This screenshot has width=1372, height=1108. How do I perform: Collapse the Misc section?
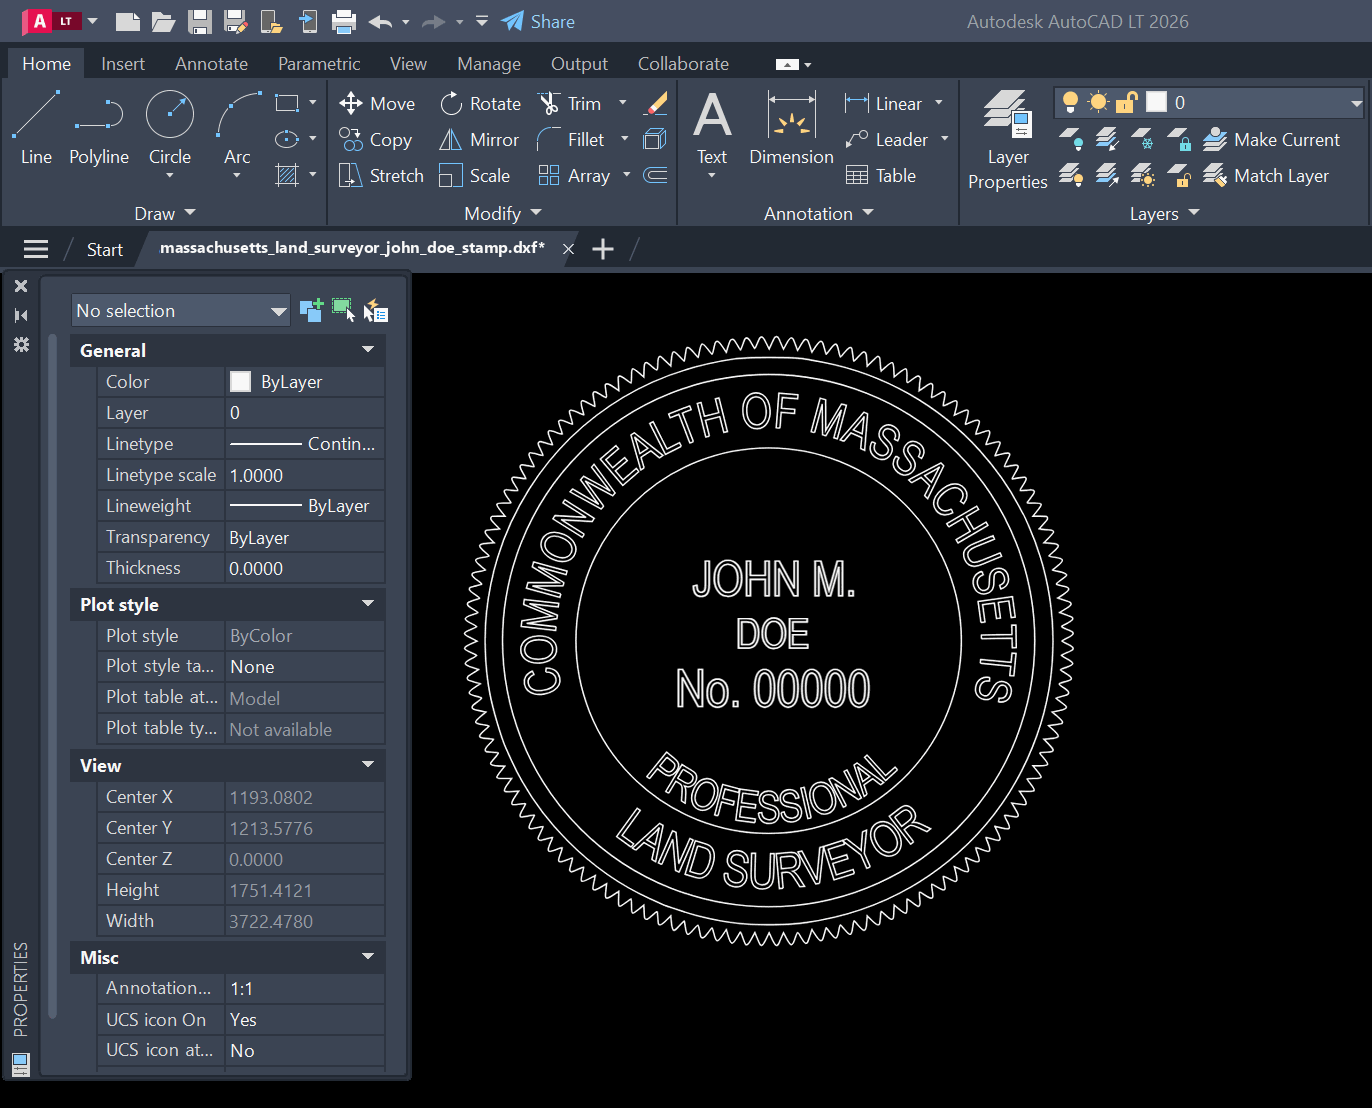pos(368,957)
